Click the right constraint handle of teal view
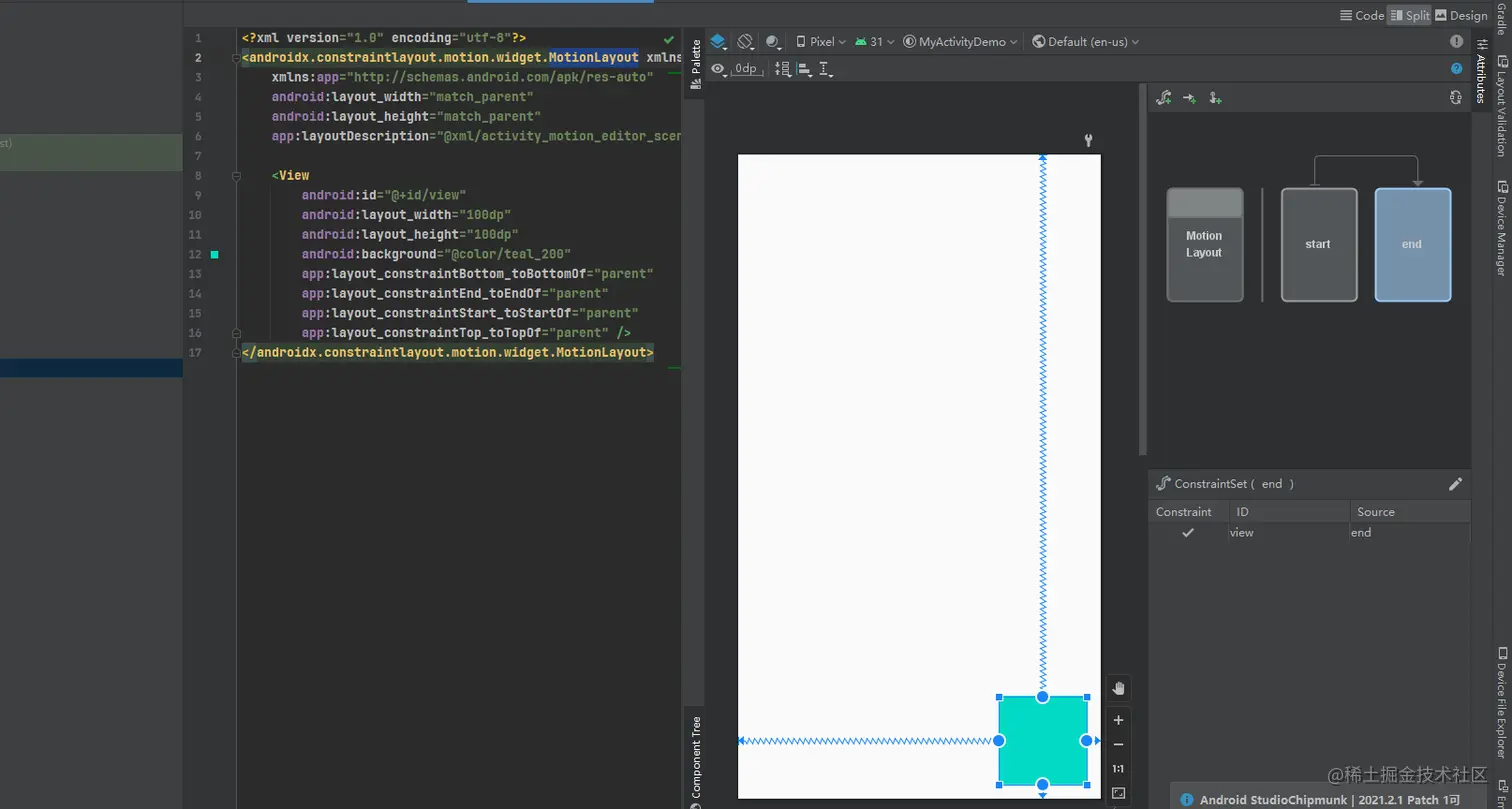Screen dimensions: 1512x809 (1087, 741)
